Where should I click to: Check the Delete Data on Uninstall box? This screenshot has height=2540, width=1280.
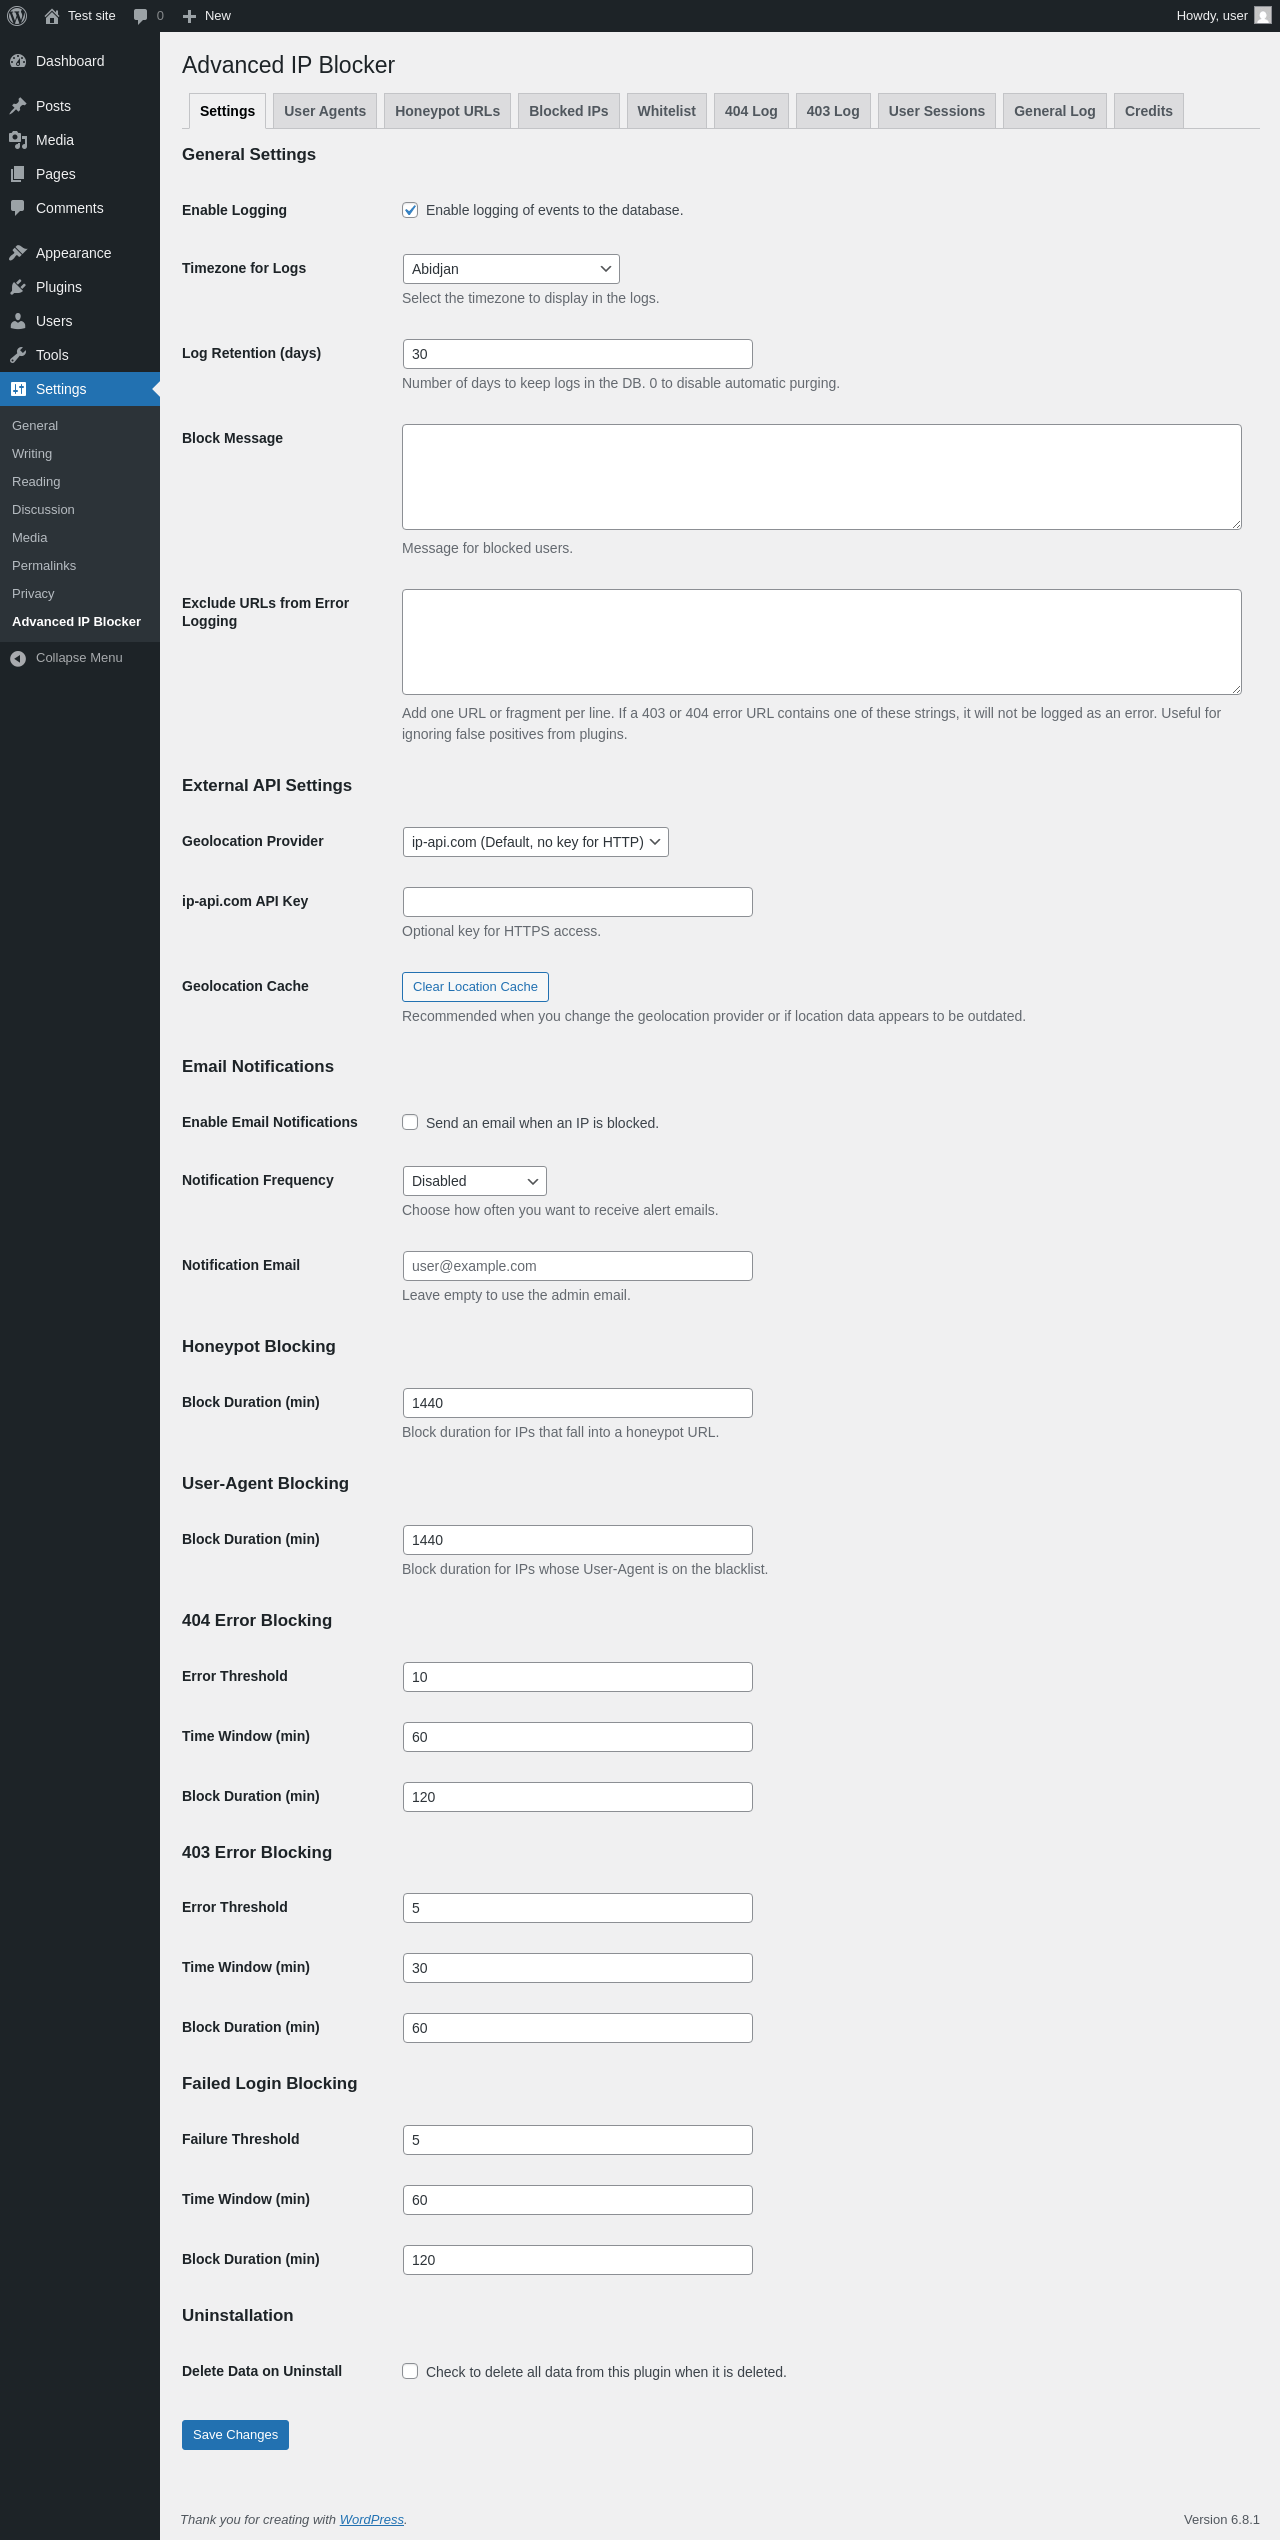point(410,2371)
